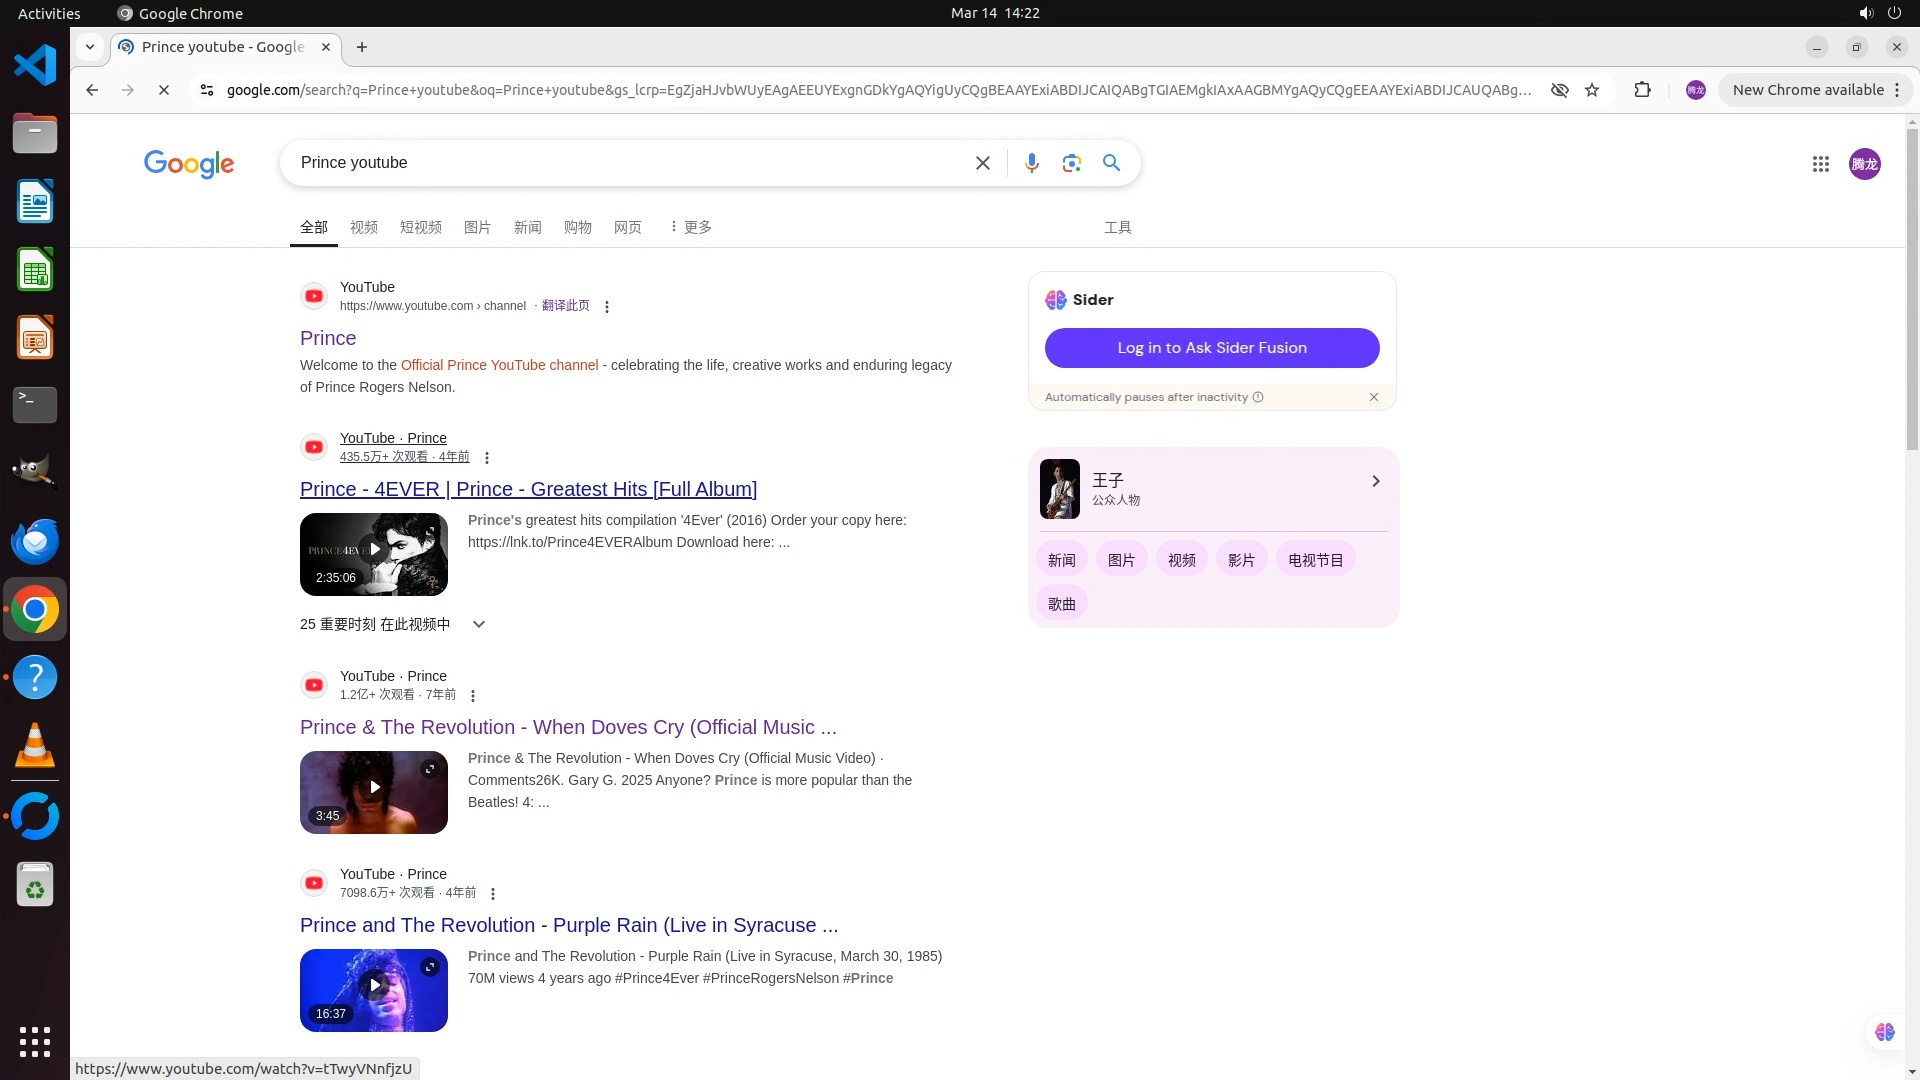Image resolution: width=1920 pixels, height=1080 pixels.
Task: Open the Google apps grid
Action: 1820,164
